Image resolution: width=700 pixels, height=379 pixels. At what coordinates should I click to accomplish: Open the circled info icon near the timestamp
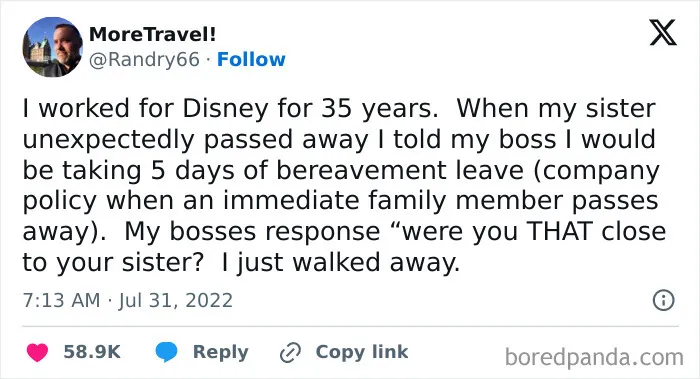click(663, 300)
